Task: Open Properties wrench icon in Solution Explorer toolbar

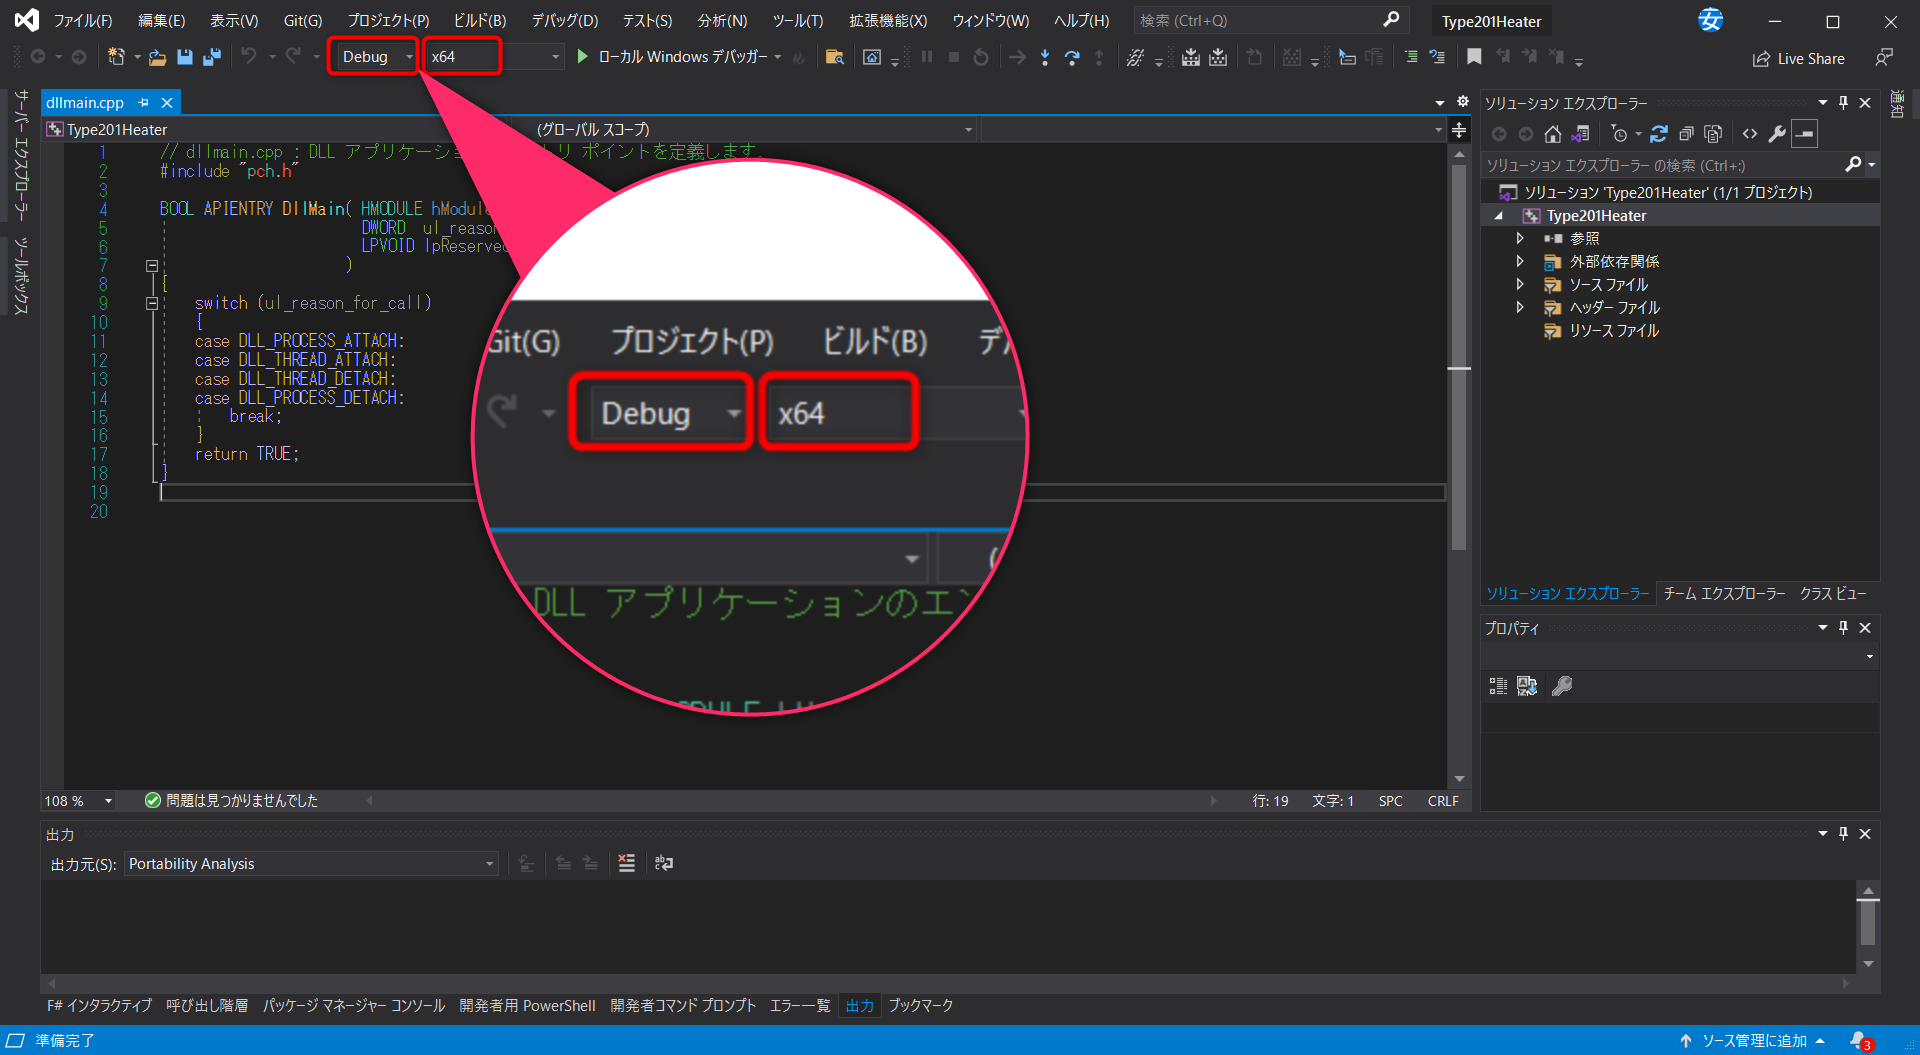Action: pyautogui.click(x=1777, y=134)
